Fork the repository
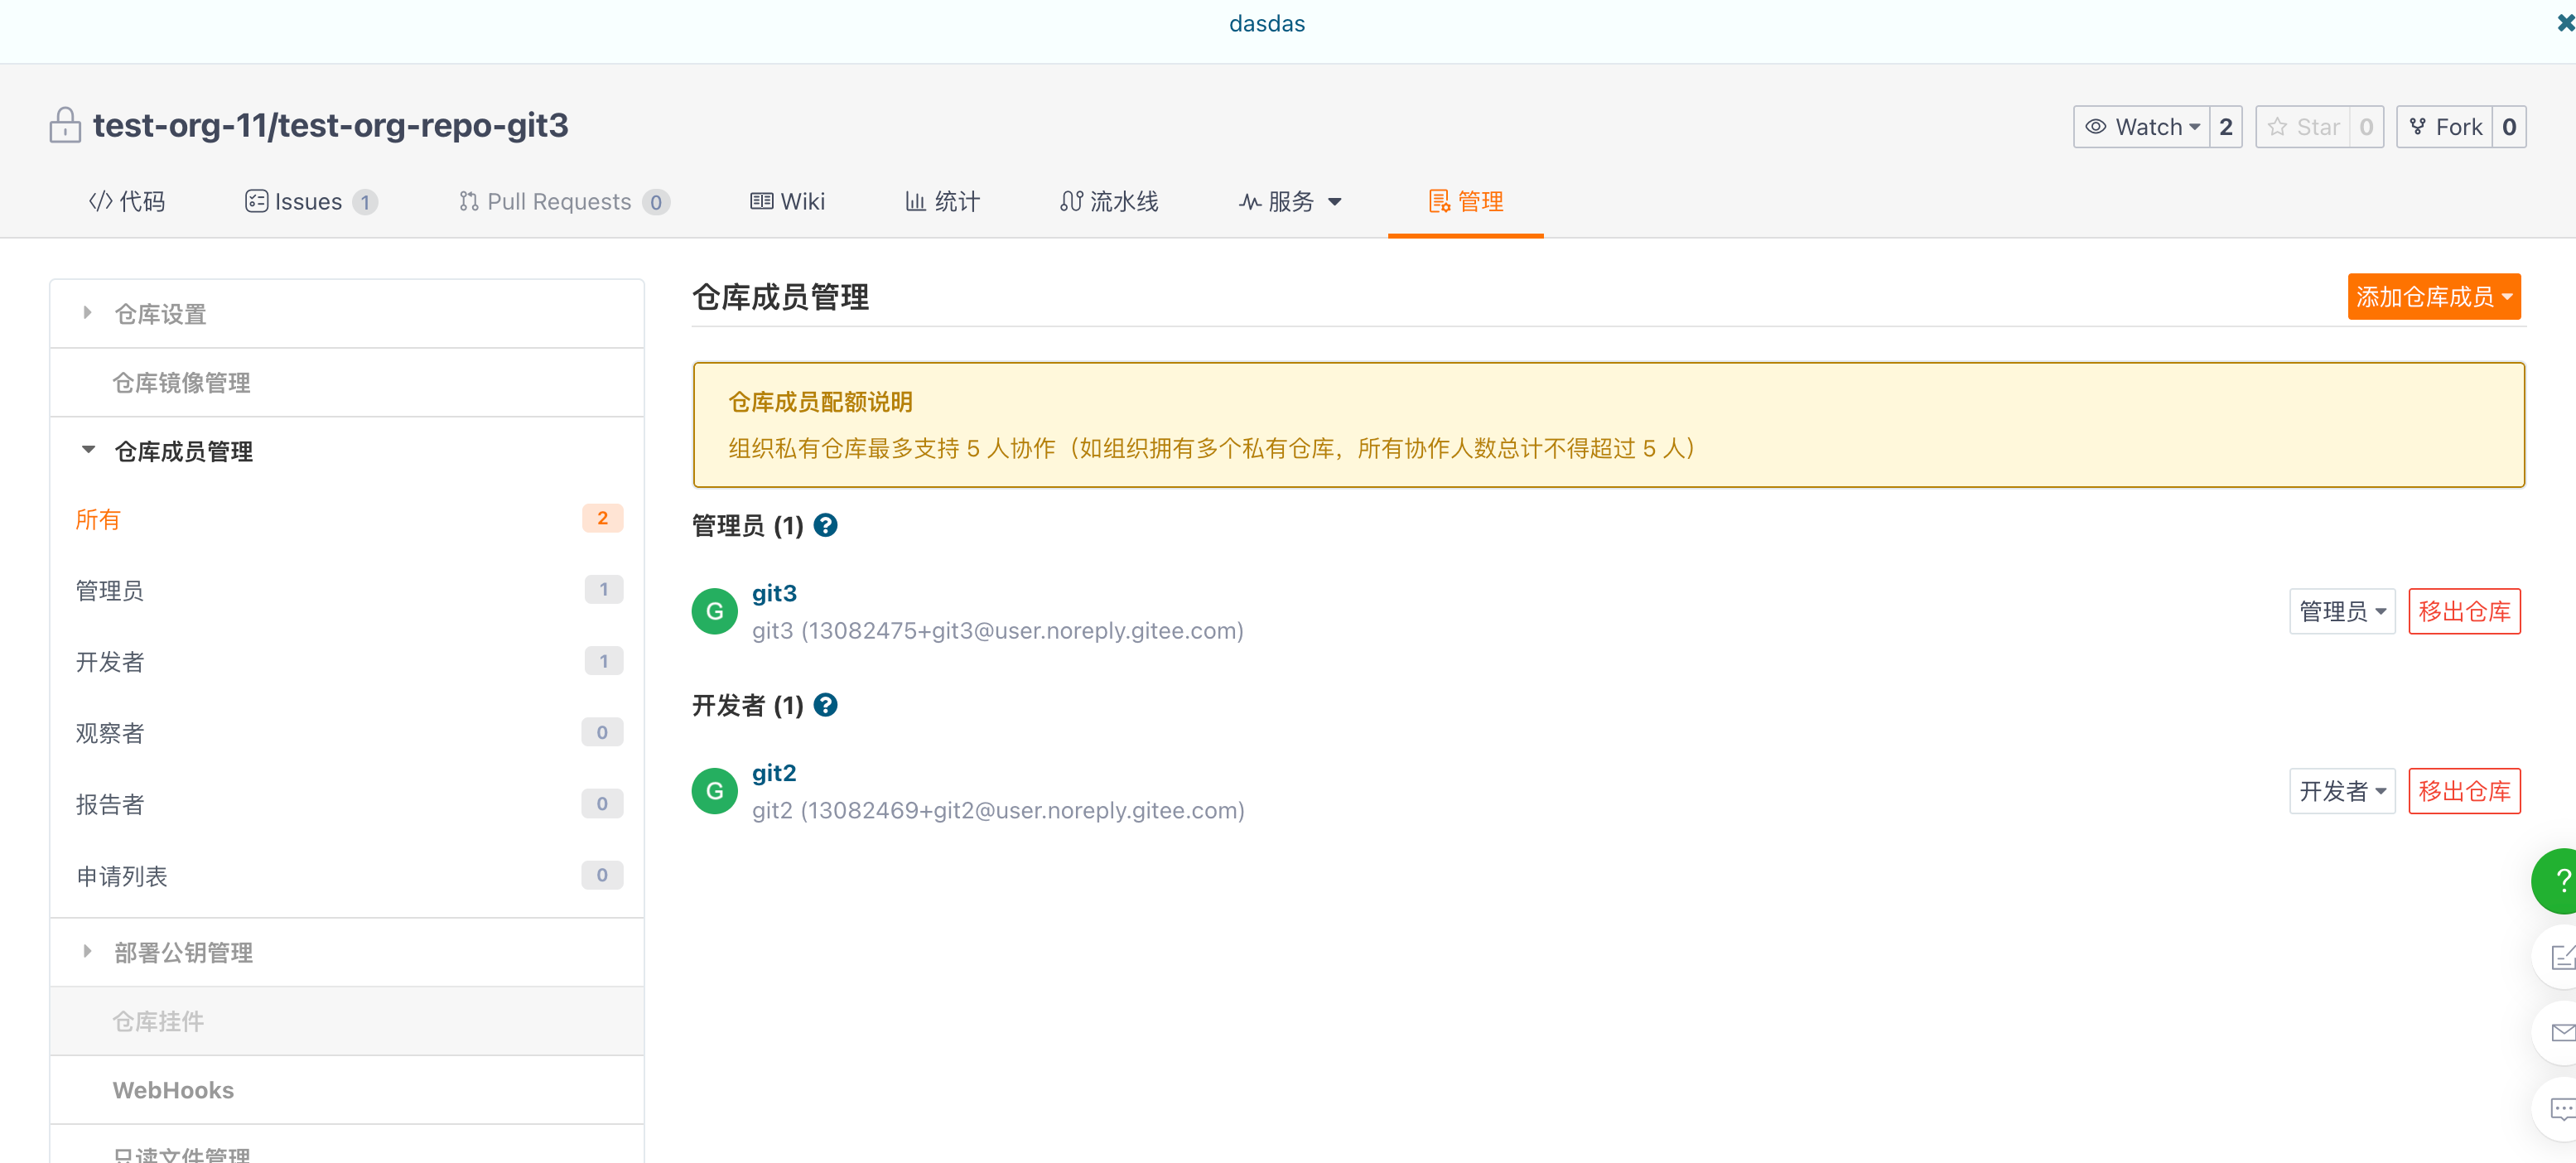The width and height of the screenshot is (2576, 1163). pos(2444,127)
